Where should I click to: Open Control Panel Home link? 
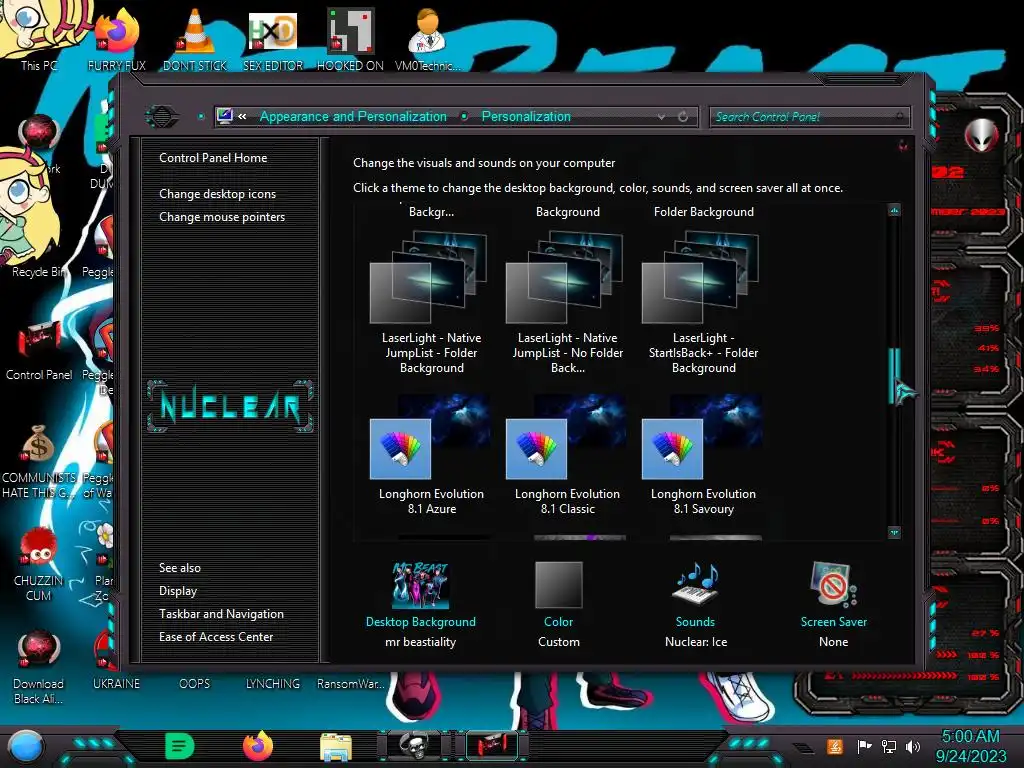(213, 157)
